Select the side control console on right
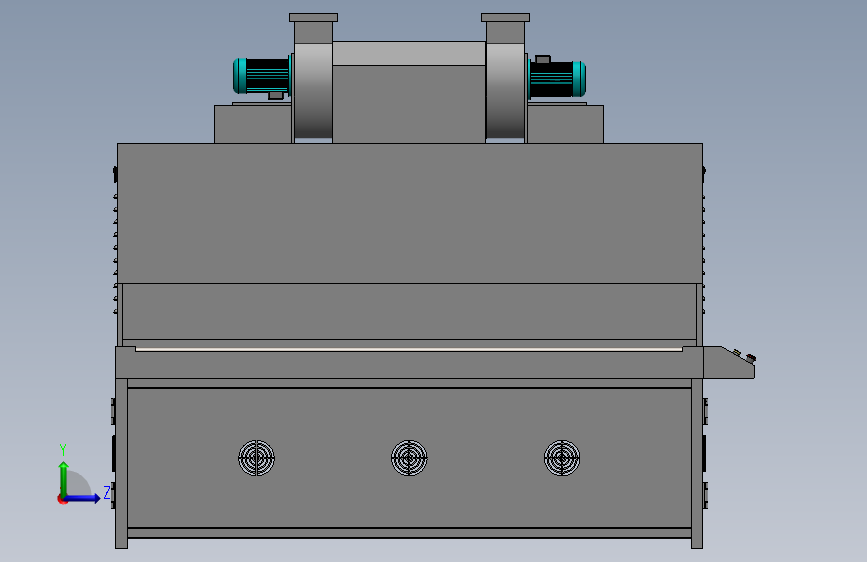This screenshot has height=562, width=867. pyautogui.click(x=729, y=363)
